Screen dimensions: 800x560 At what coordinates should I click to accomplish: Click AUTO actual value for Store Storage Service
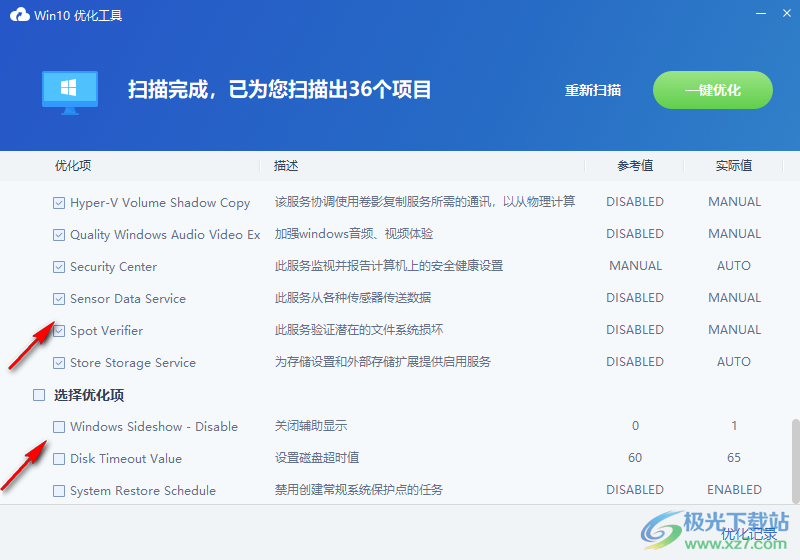pos(734,362)
